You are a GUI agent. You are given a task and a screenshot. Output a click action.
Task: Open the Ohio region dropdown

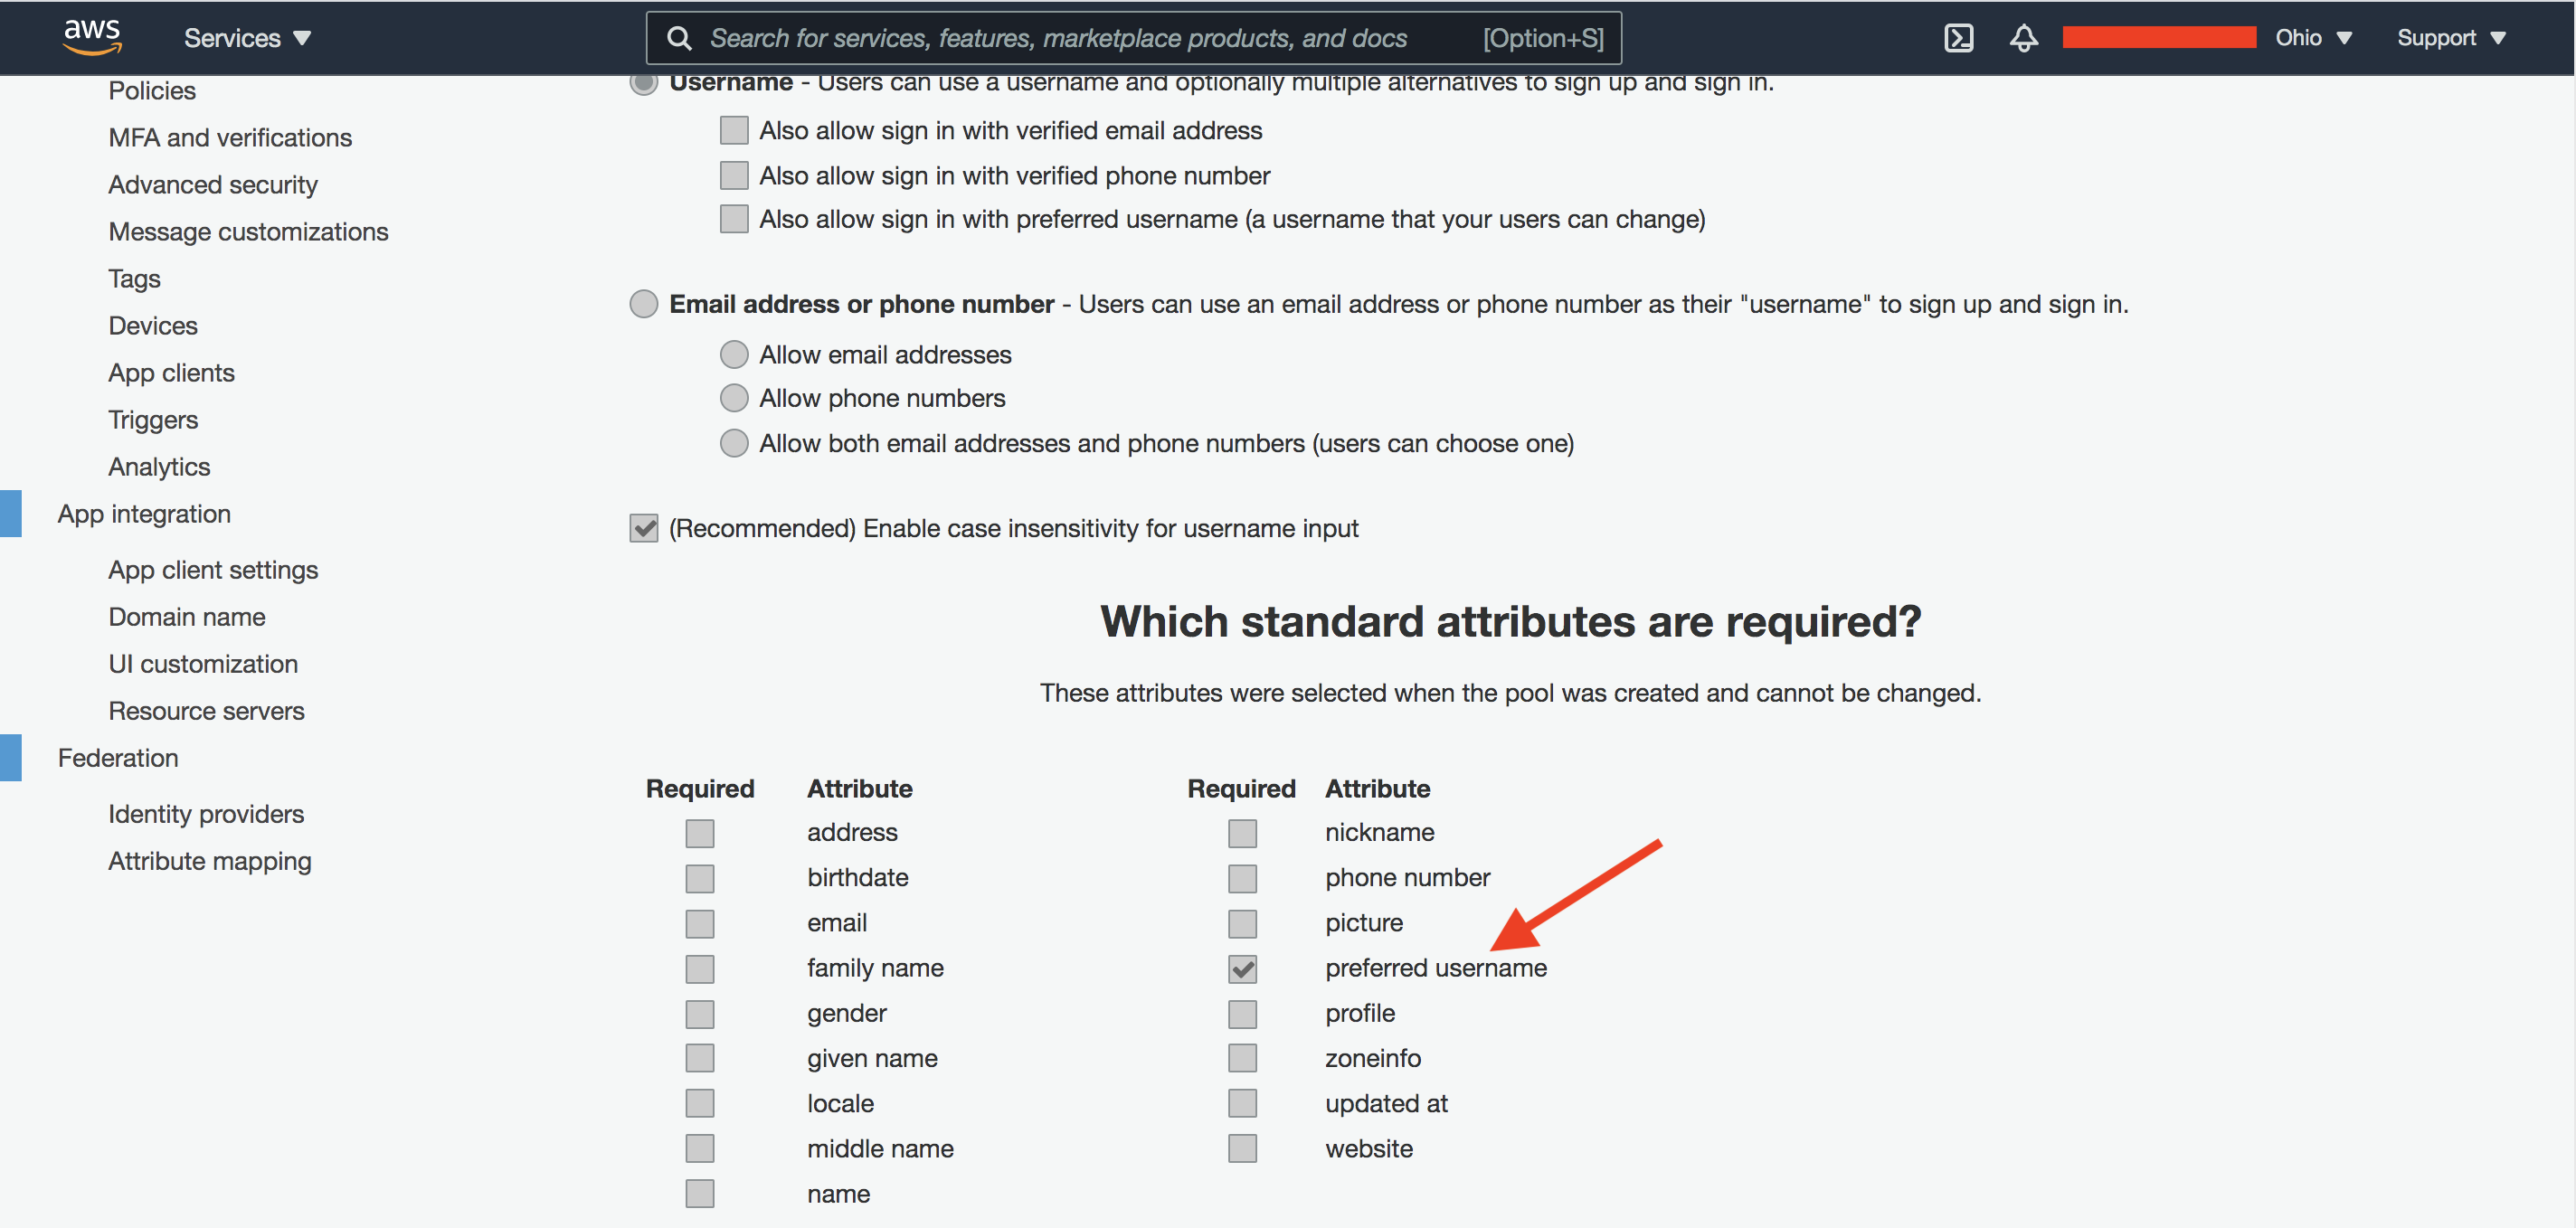[x=2311, y=38]
